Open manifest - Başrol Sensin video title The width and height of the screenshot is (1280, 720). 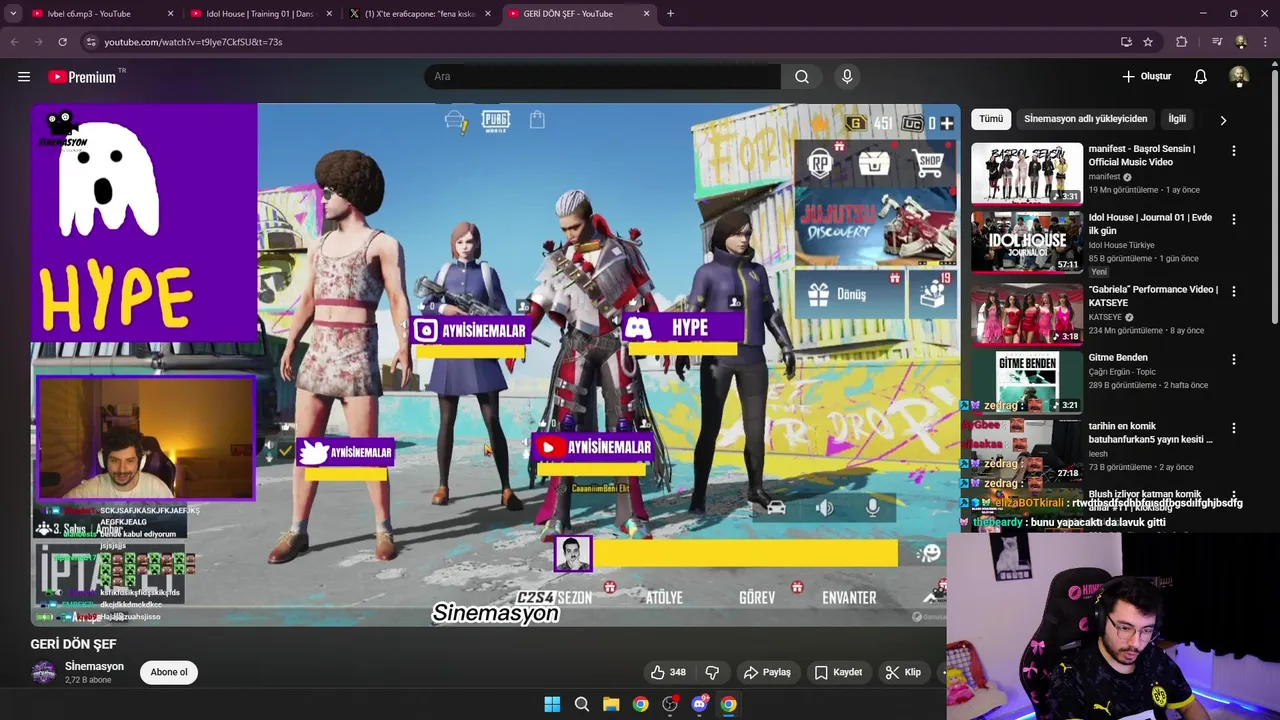pos(1141,155)
